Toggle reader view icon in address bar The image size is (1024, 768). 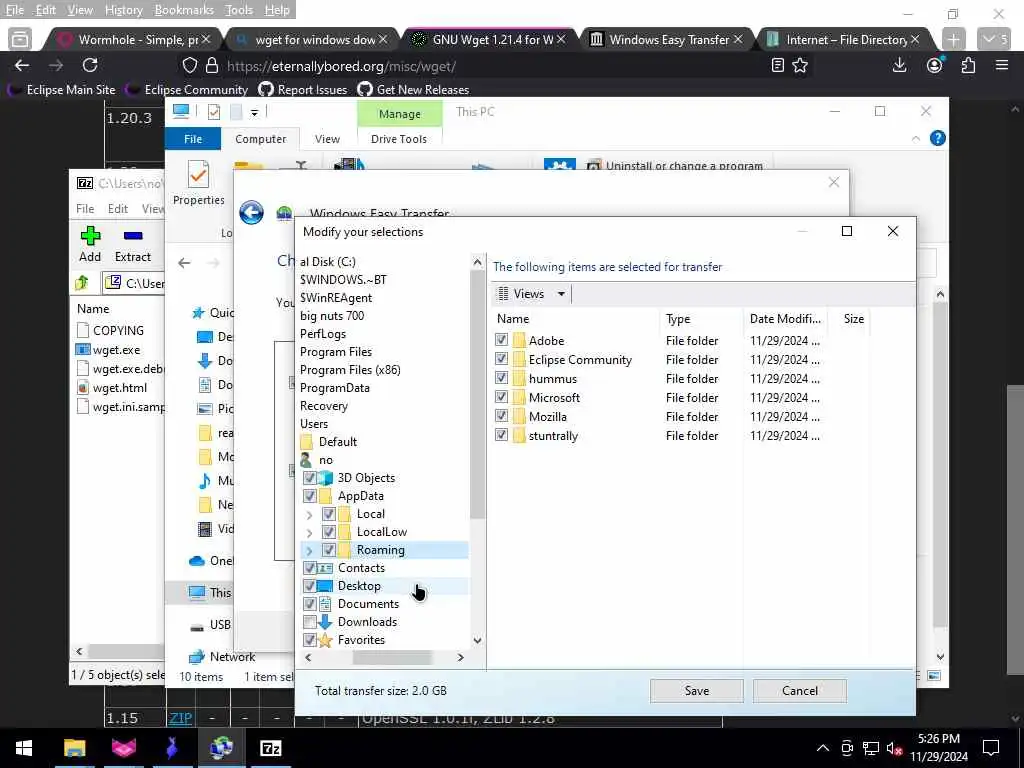tap(777, 65)
